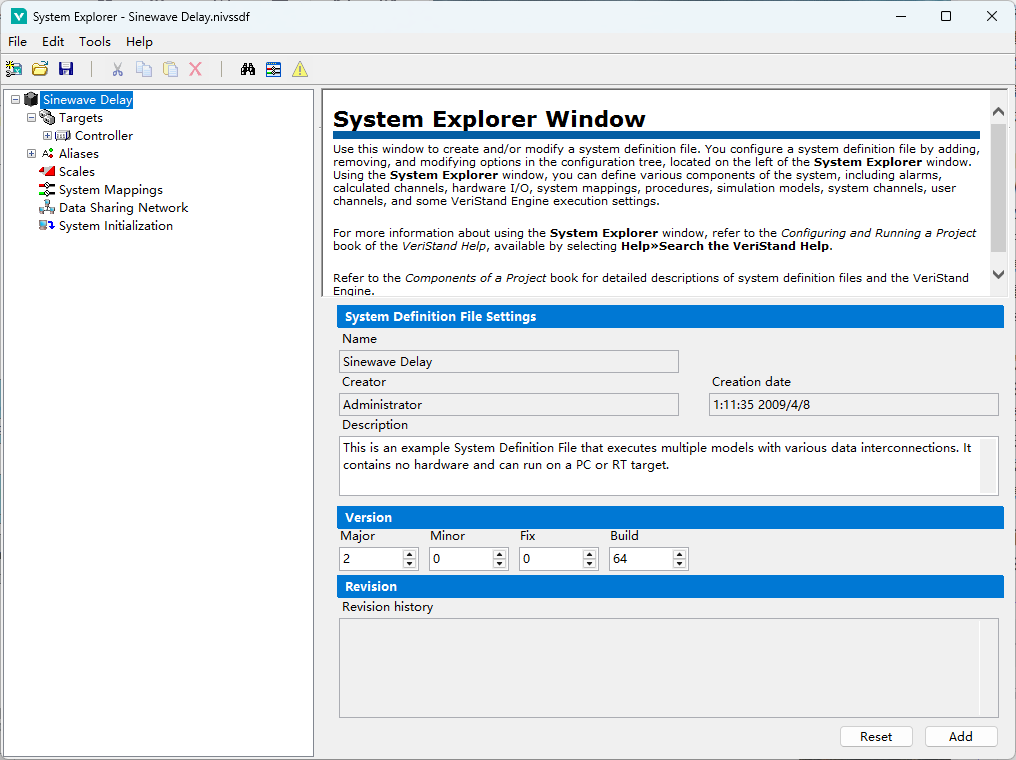Click the VeriStand app icon in title bar
This screenshot has height=760, width=1016.
click(x=19, y=16)
